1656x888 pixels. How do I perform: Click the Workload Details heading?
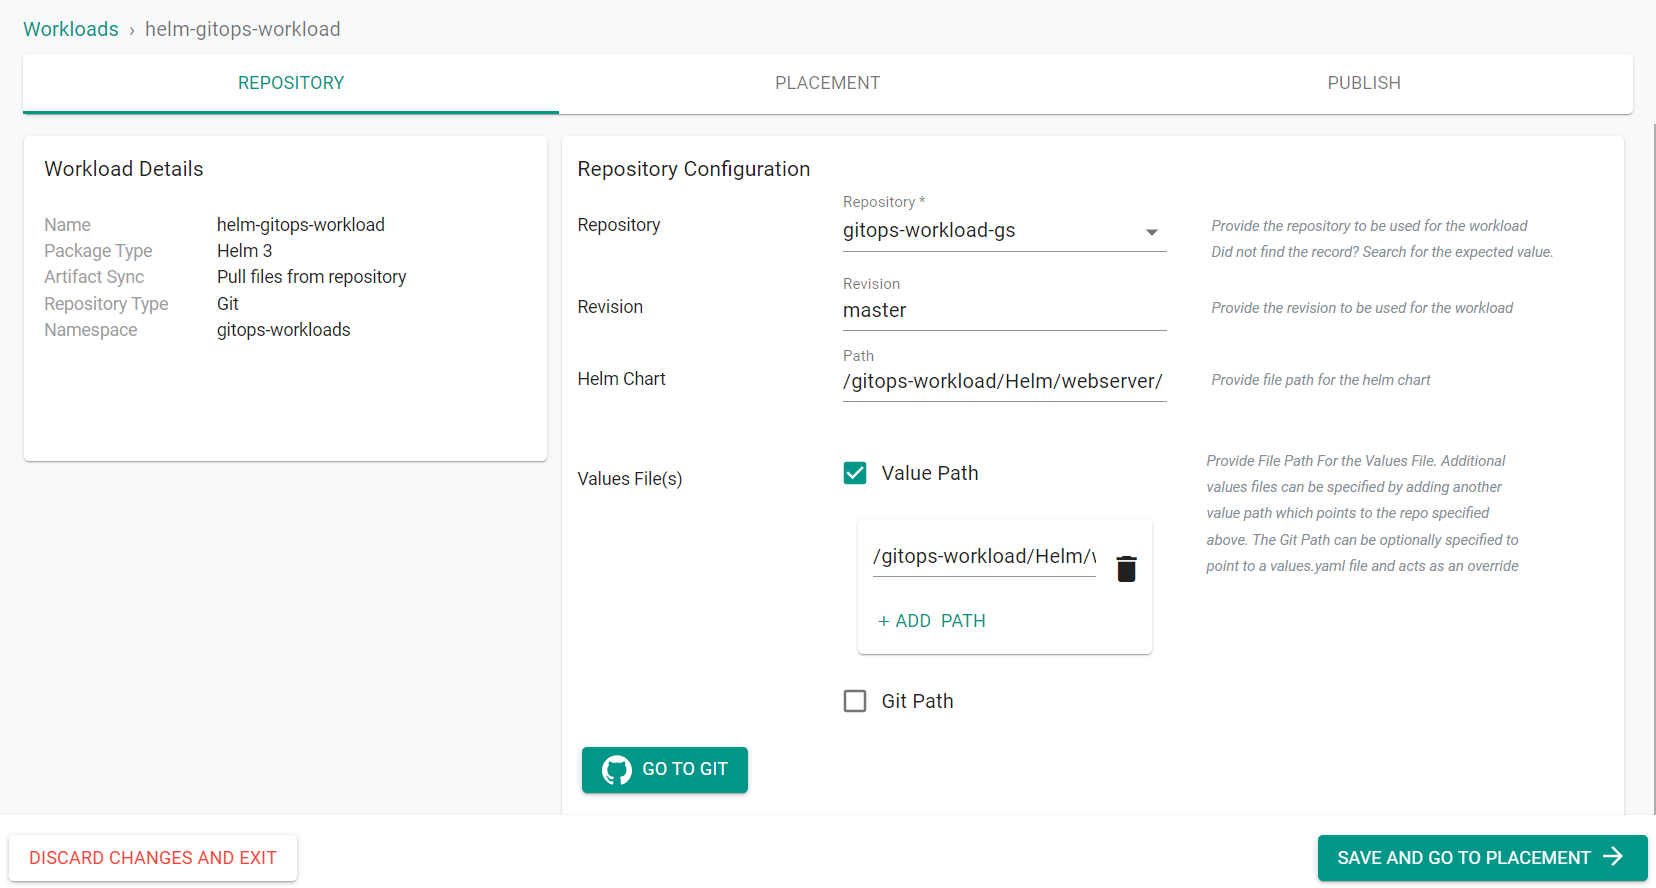[124, 169]
